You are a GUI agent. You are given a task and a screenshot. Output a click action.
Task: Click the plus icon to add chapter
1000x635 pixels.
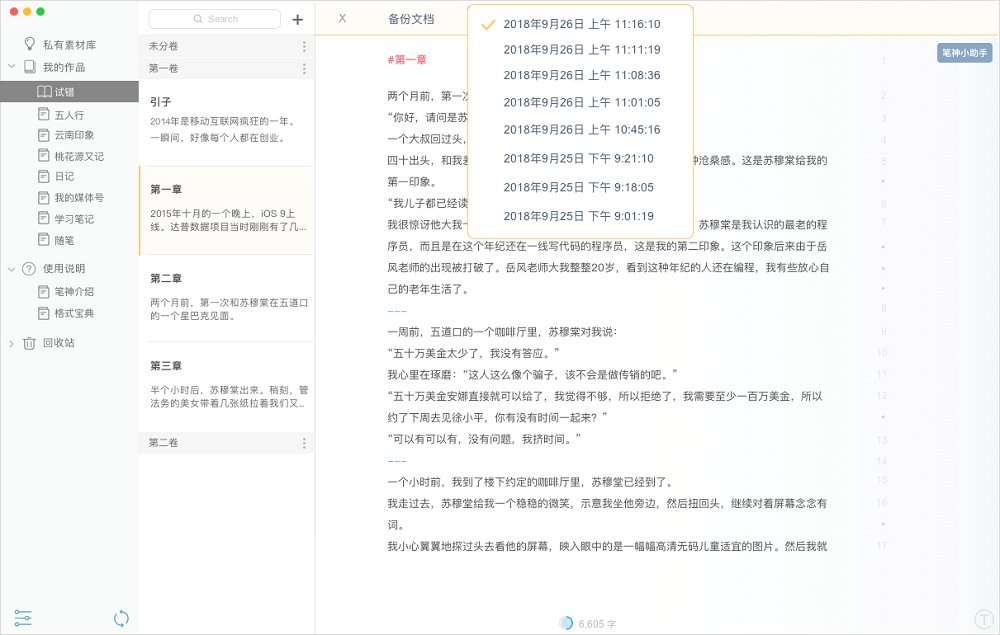(x=297, y=19)
